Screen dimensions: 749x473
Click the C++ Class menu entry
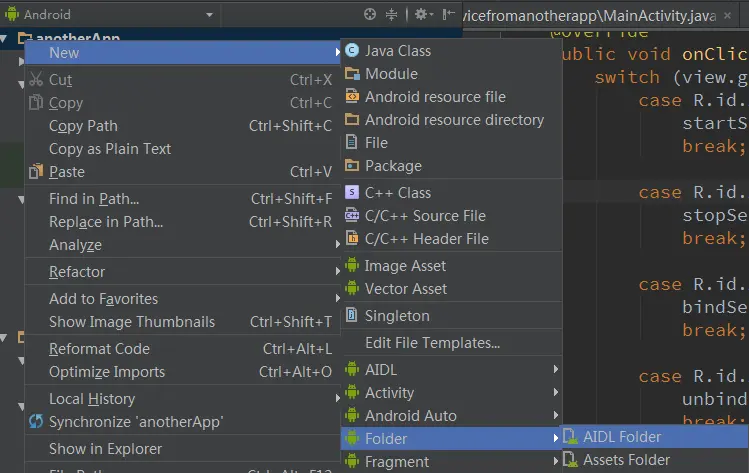tap(398, 192)
